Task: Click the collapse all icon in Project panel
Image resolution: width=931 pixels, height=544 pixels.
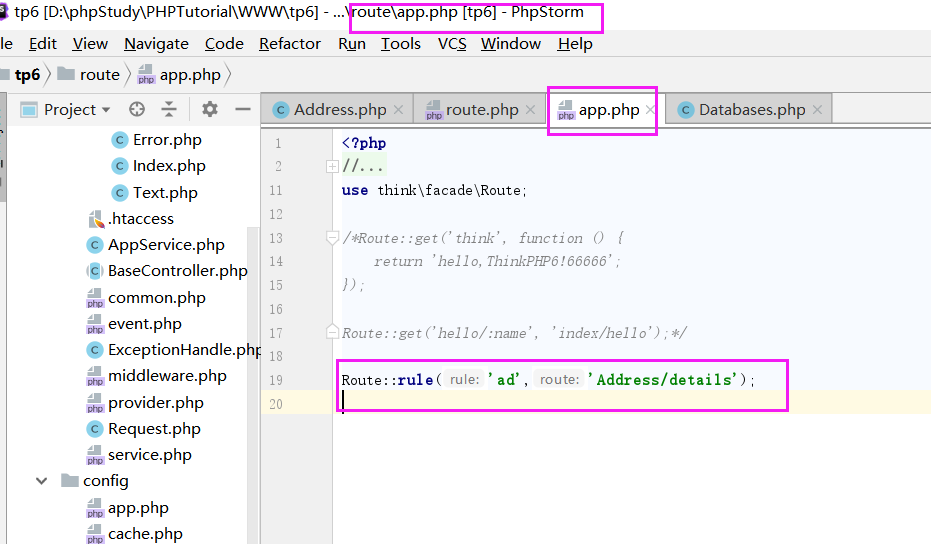Action: 169,110
